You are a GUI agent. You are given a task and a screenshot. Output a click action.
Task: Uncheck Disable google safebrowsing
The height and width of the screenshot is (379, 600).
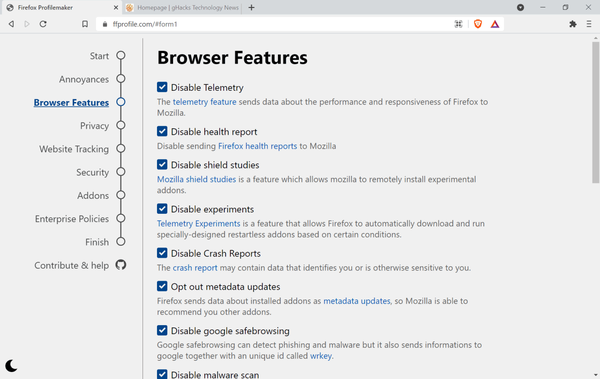tap(162, 330)
